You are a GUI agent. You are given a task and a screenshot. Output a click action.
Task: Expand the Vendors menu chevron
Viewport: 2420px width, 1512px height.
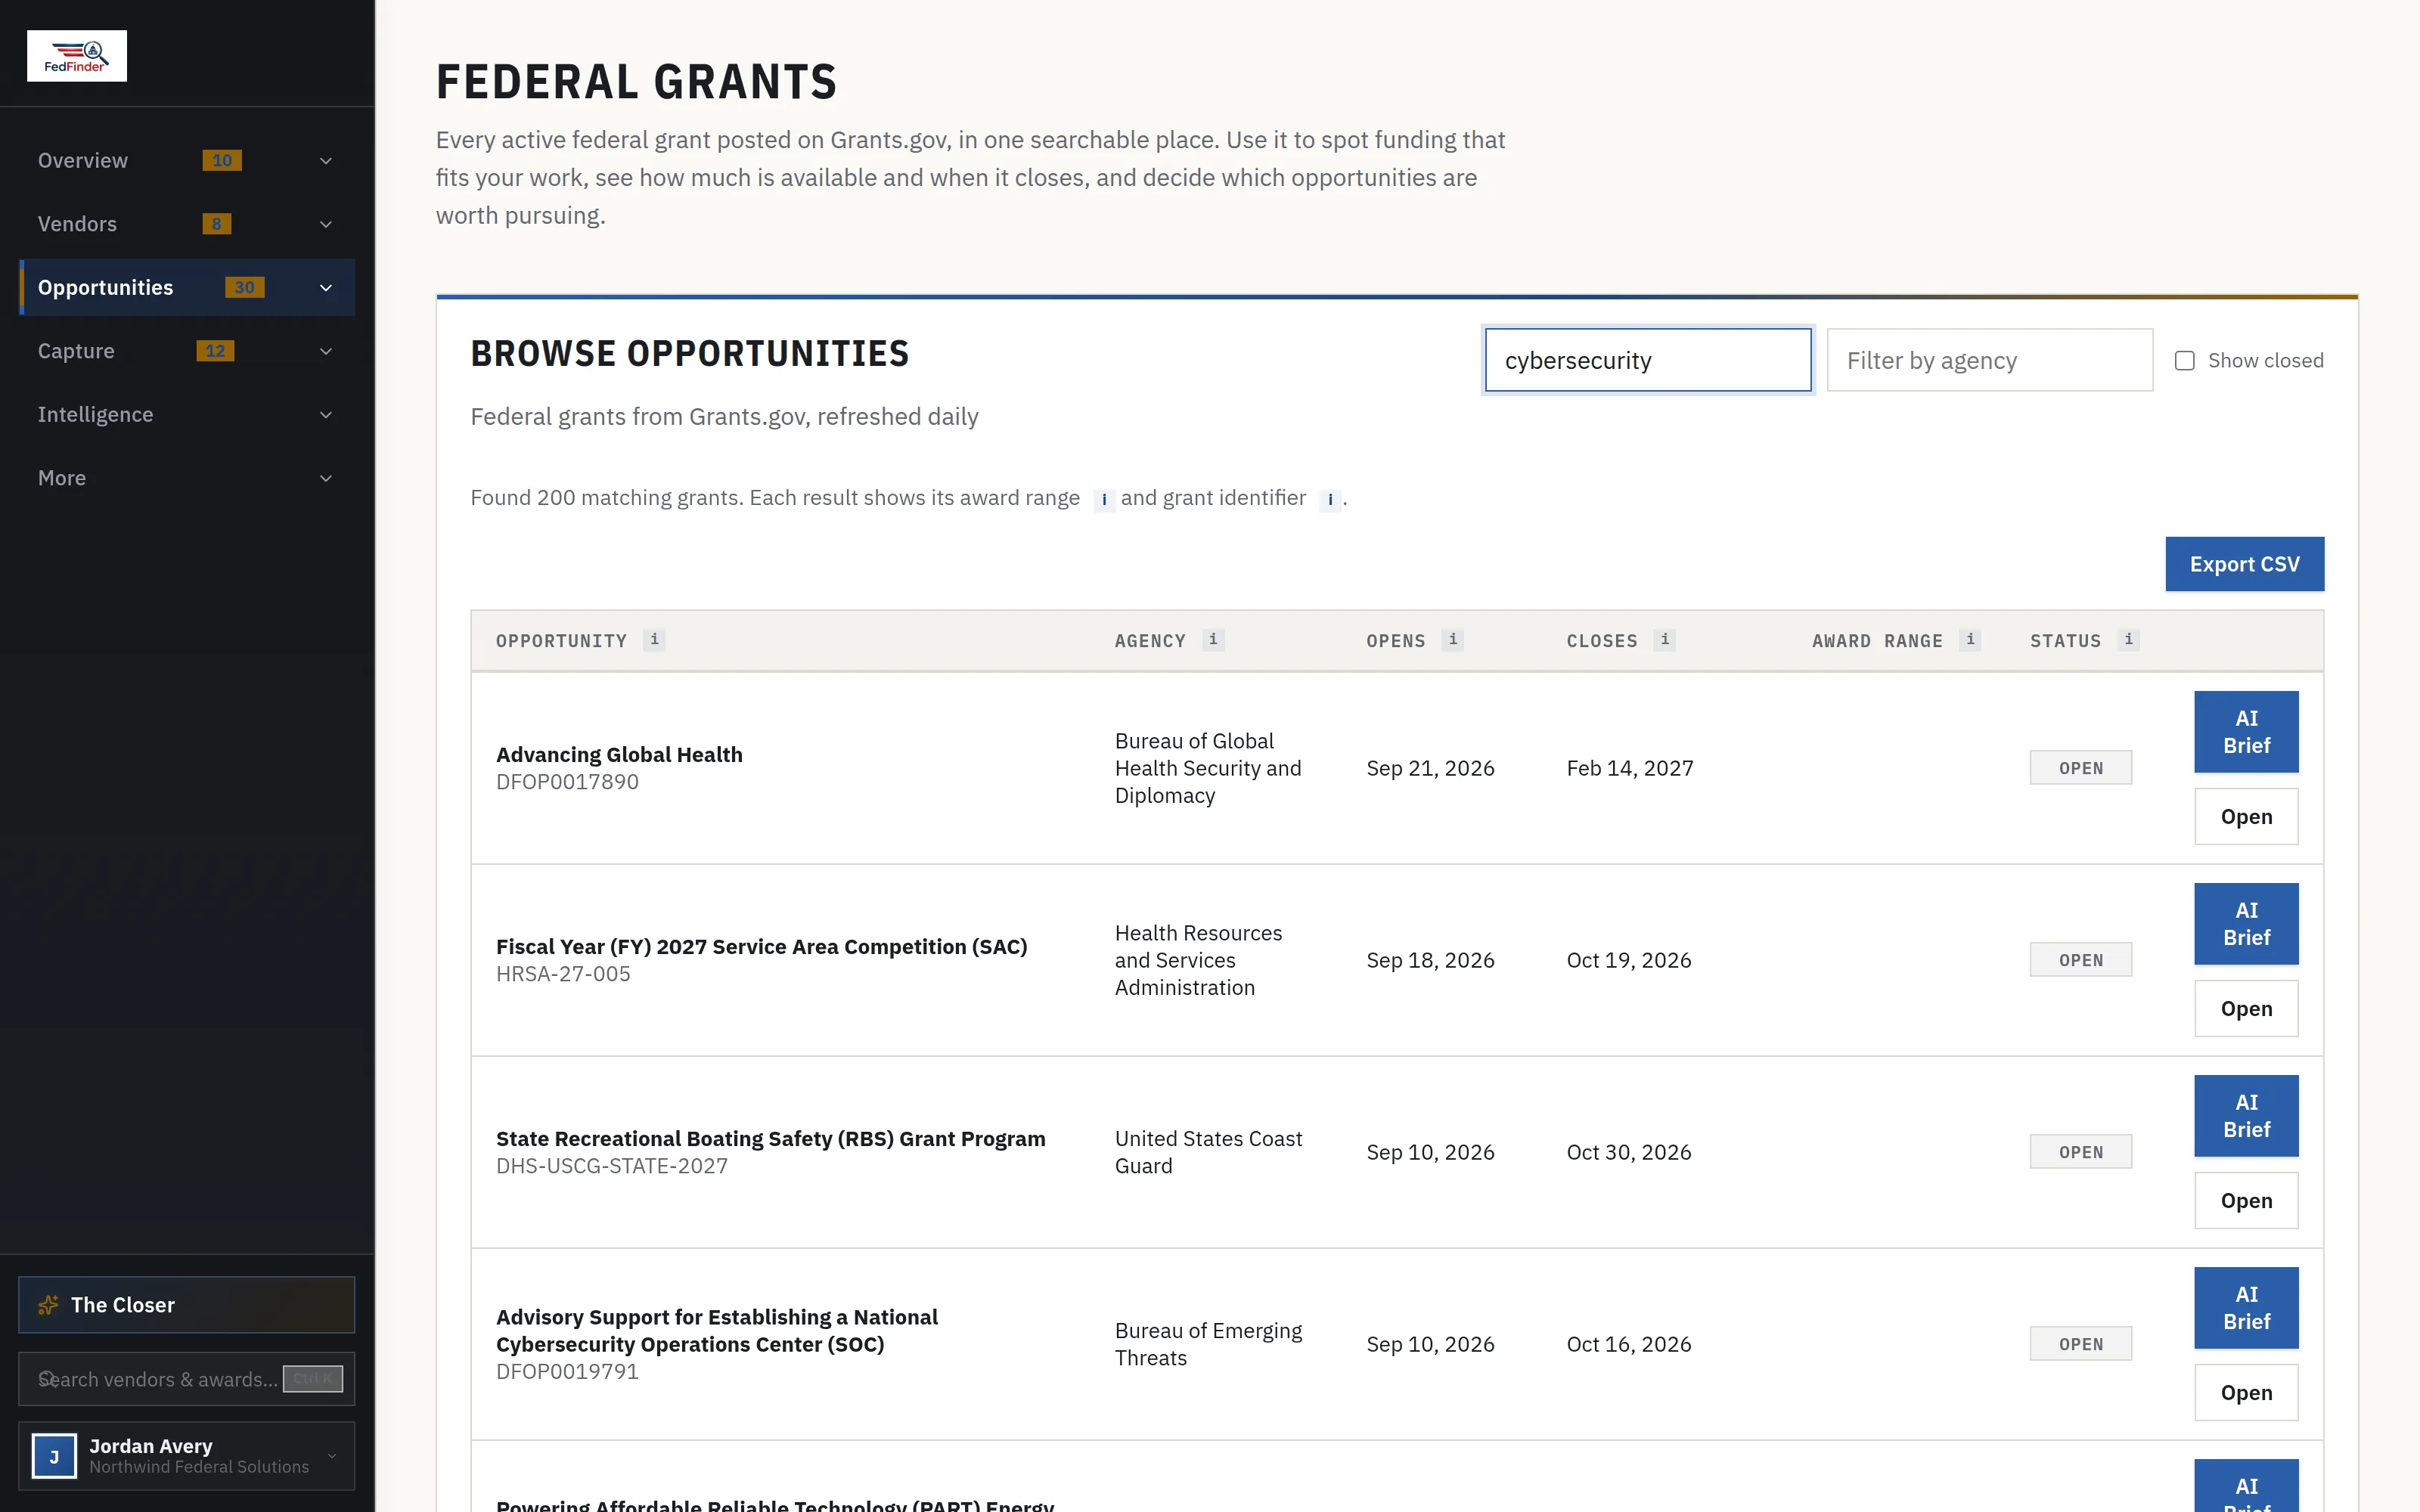(x=326, y=224)
